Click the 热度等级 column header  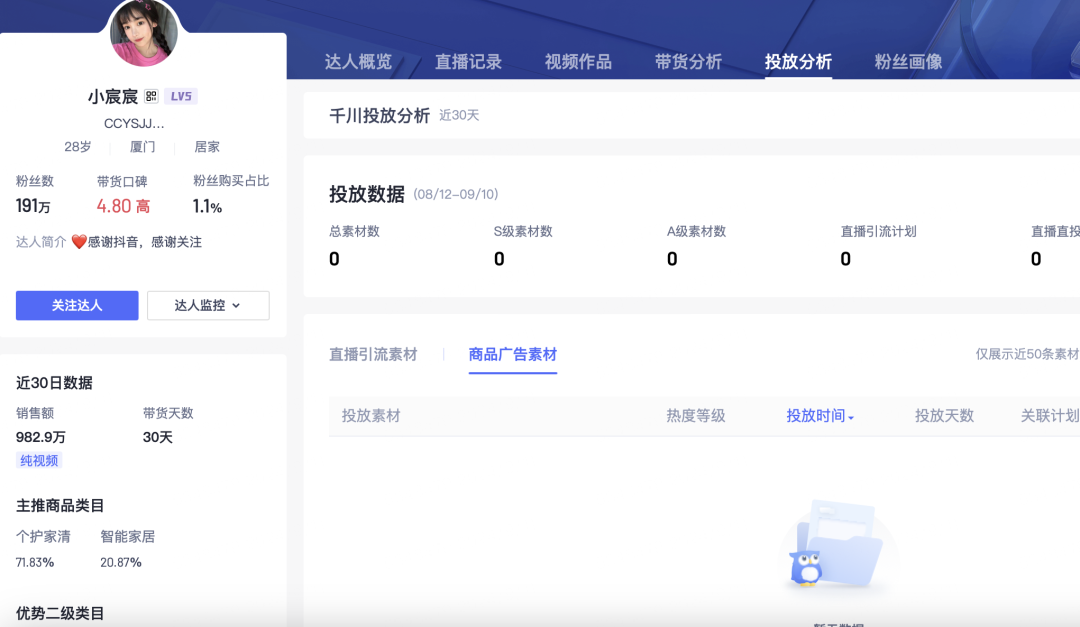coord(696,416)
